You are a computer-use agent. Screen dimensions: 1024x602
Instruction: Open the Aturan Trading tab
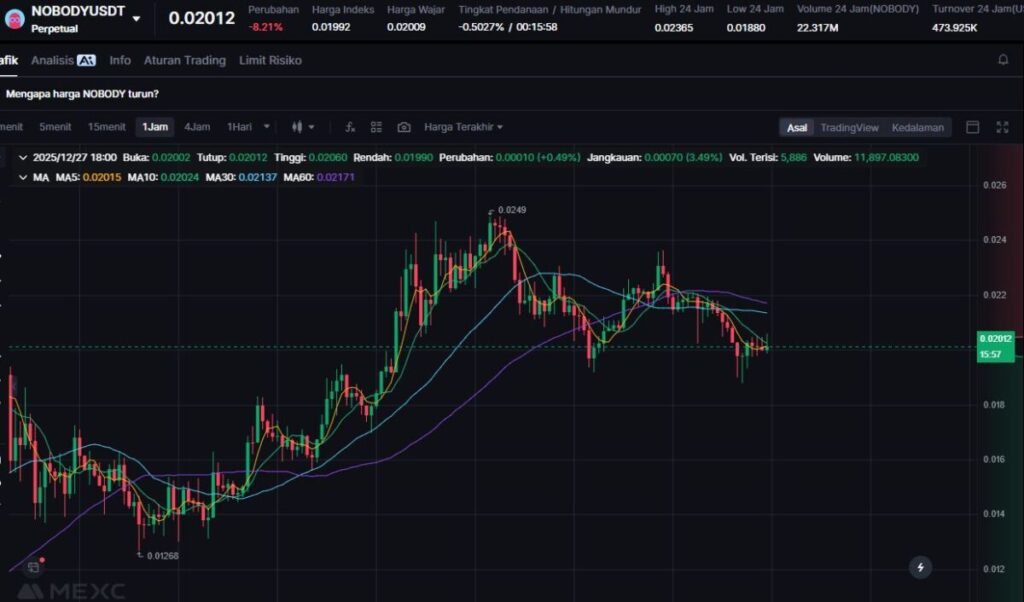pyautogui.click(x=184, y=60)
